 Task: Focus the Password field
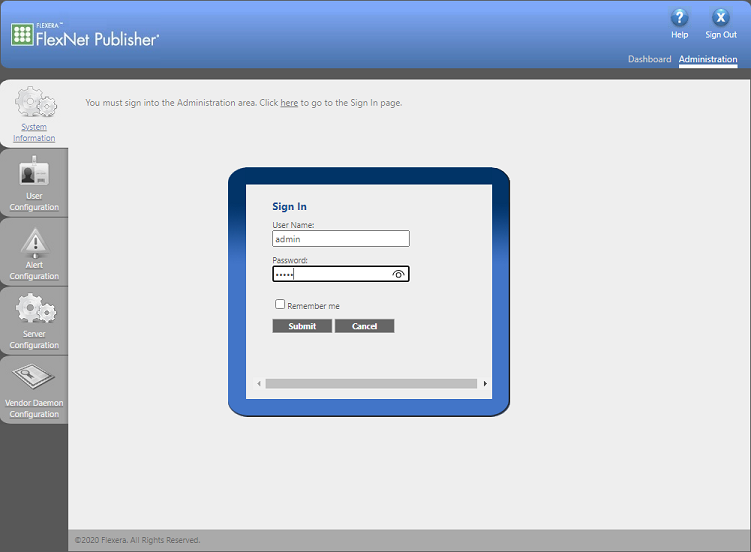(x=341, y=274)
